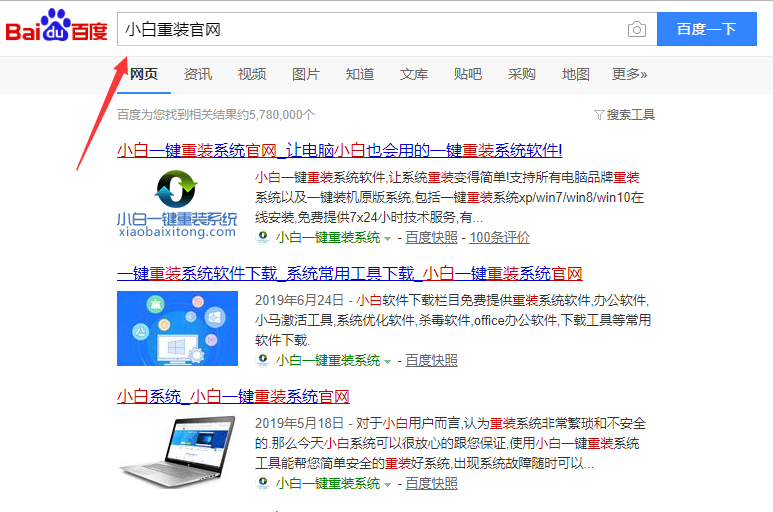Viewport: 773px width, 512px height.
Task: Open the 地图 tab
Action: [576, 74]
